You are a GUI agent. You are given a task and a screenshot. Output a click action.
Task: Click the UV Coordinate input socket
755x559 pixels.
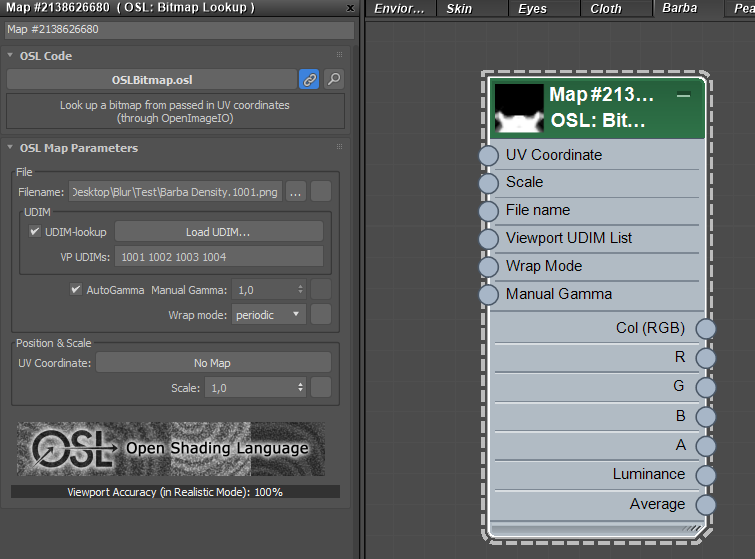tap(488, 156)
